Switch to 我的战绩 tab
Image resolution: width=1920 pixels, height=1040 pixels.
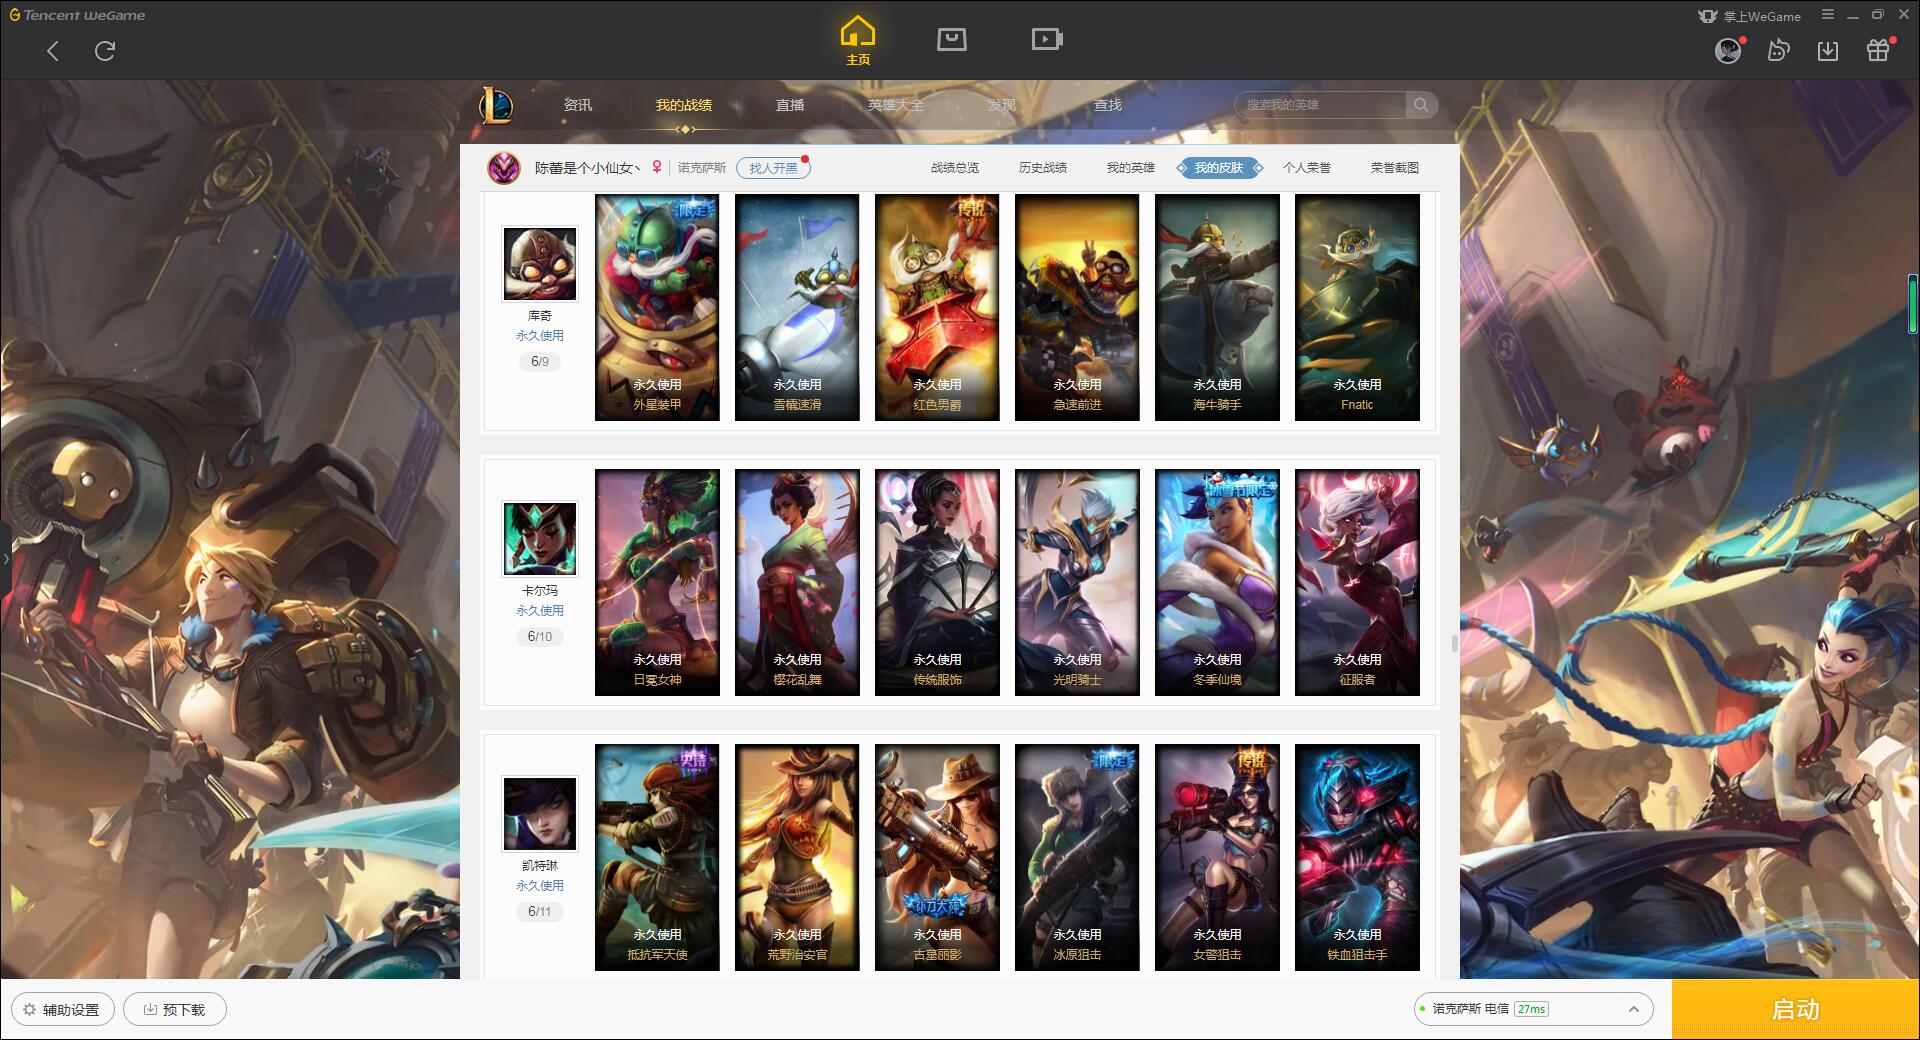pos(684,105)
